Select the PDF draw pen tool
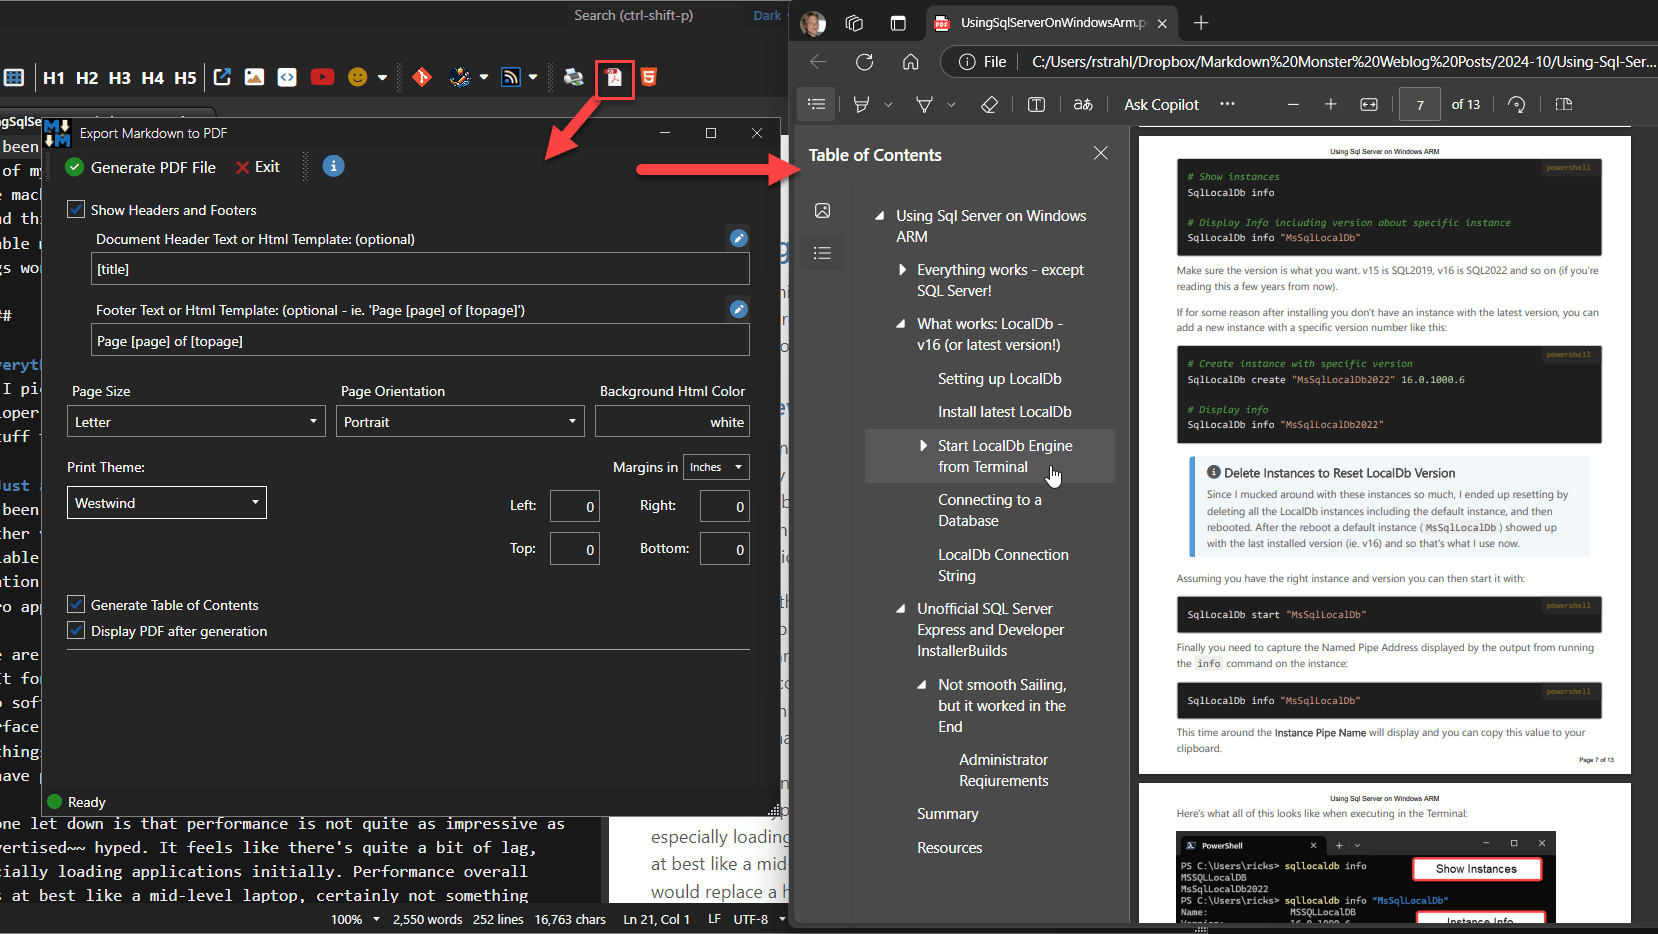 (x=925, y=104)
